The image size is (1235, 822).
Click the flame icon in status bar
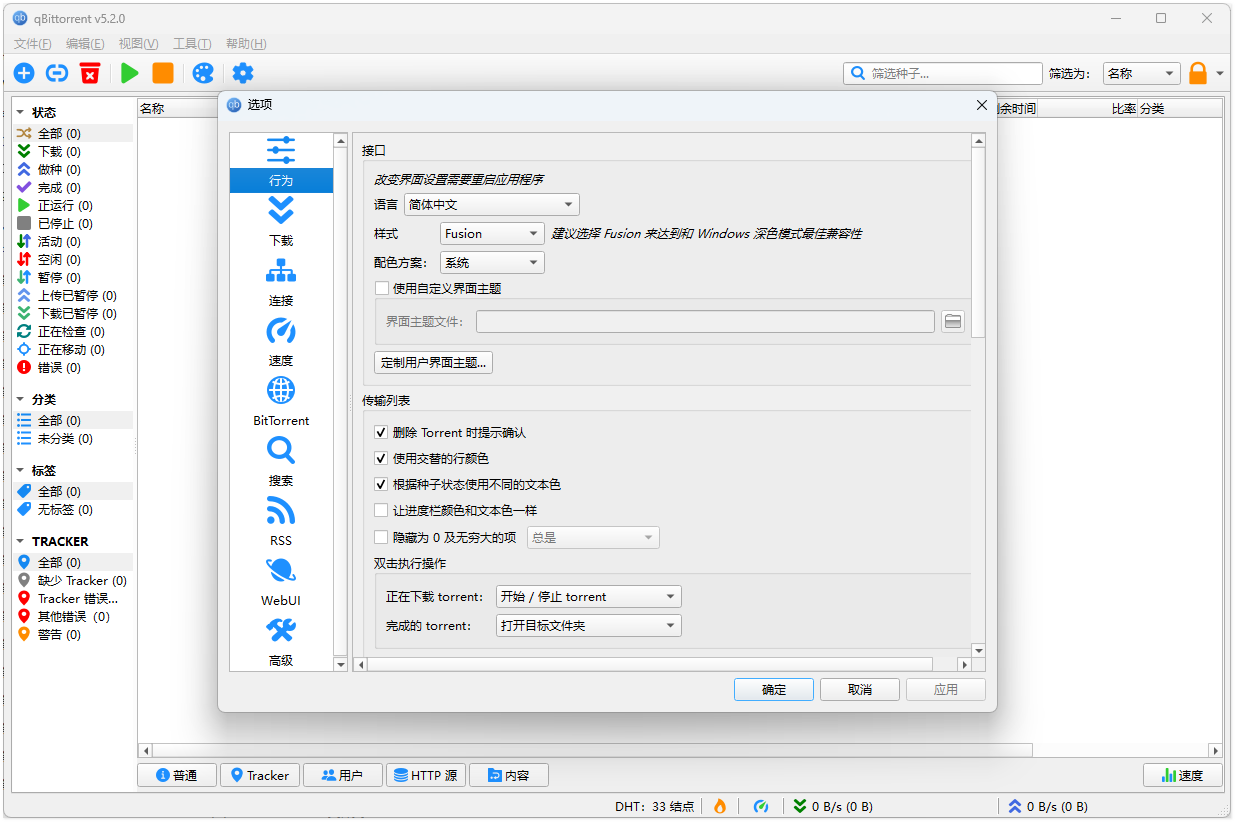[x=719, y=806]
